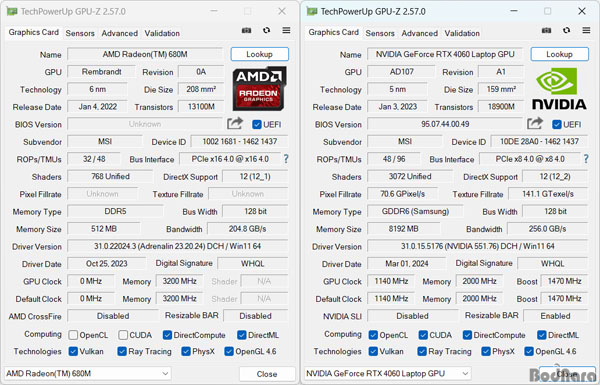The width and height of the screenshot is (600, 385).
Task: Click the refresh icon in the NVIDIA window
Action: pos(566,30)
